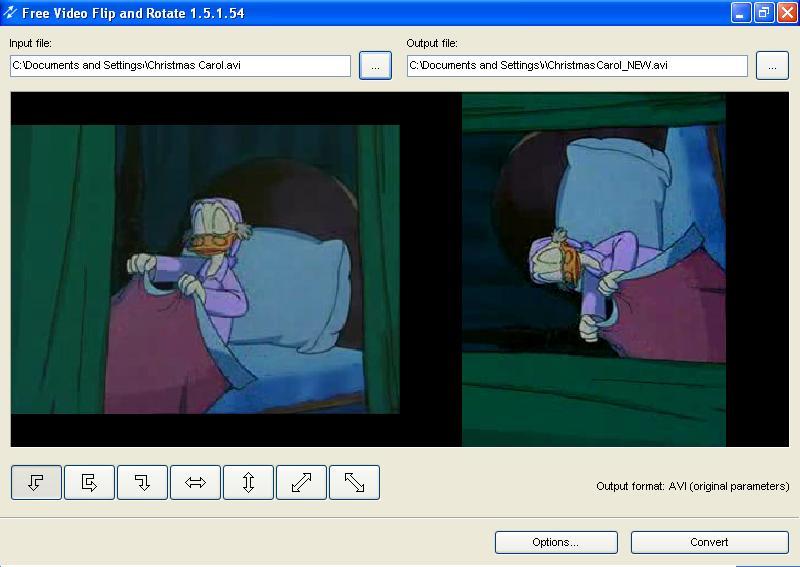Select the rotate 90° left button
This screenshot has width=800, height=567.
(x=36, y=482)
